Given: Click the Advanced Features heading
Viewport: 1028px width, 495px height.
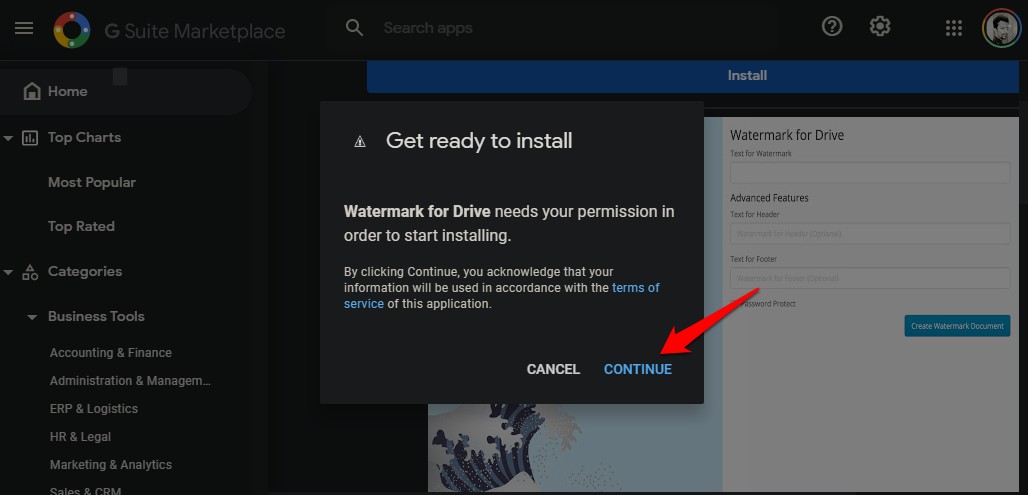Looking at the screenshot, I should click(769, 198).
